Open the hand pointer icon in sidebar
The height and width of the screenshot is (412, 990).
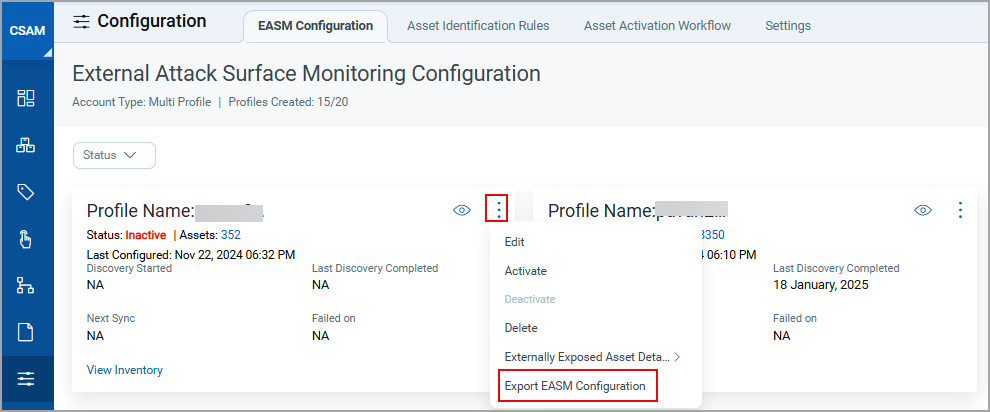(x=26, y=239)
